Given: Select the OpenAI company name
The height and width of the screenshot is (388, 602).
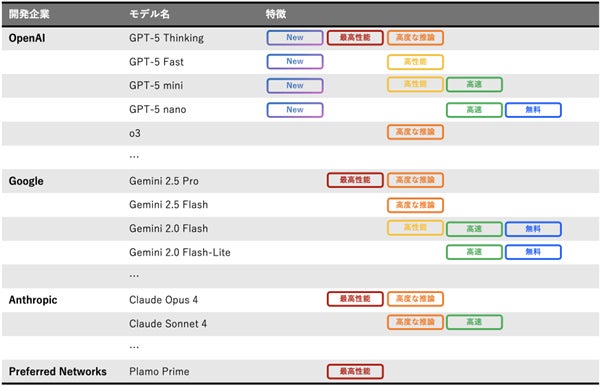Looking at the screenshot, I should point(27,38).
